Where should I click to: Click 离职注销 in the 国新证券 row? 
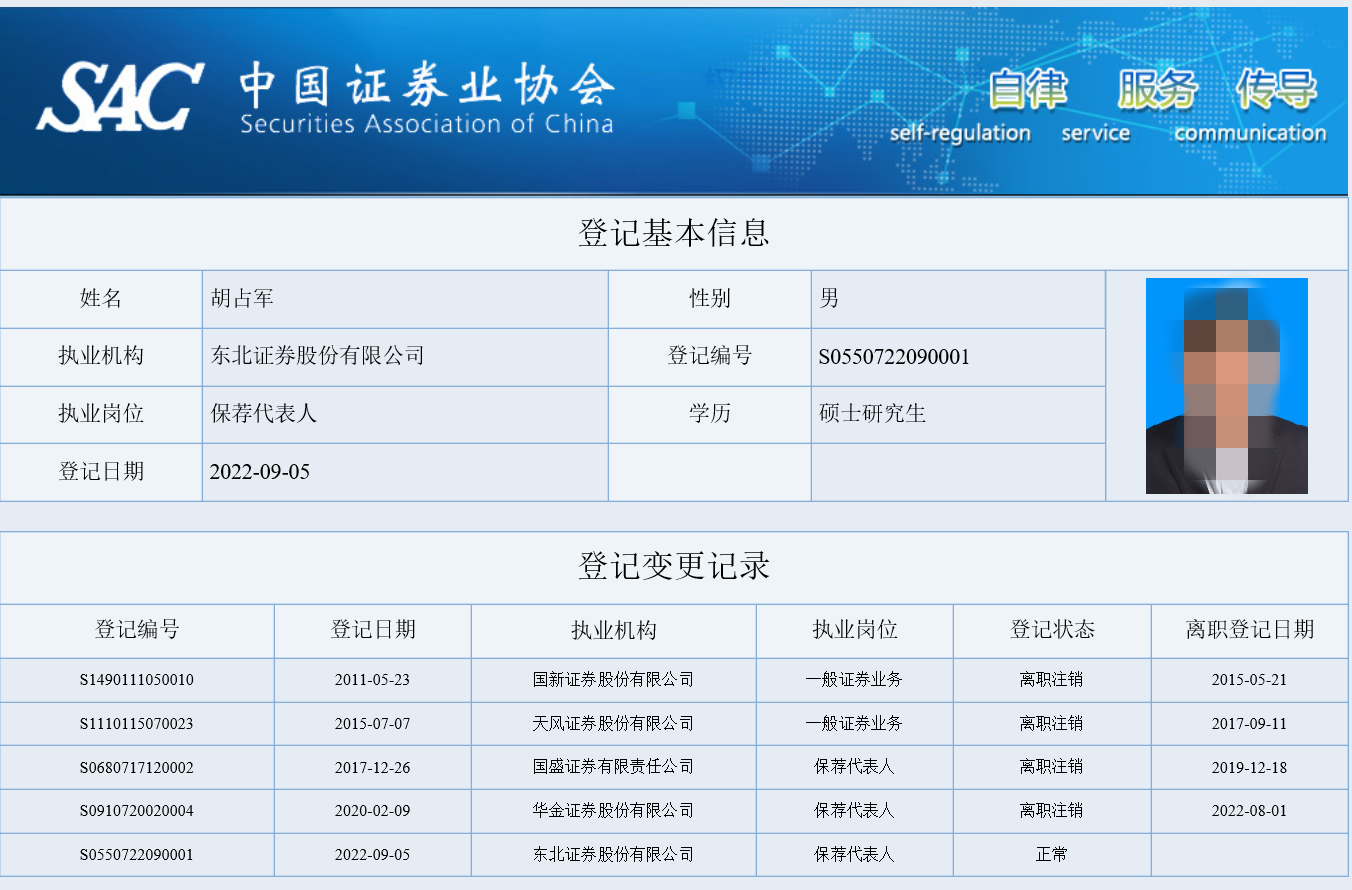point(1052,680)
